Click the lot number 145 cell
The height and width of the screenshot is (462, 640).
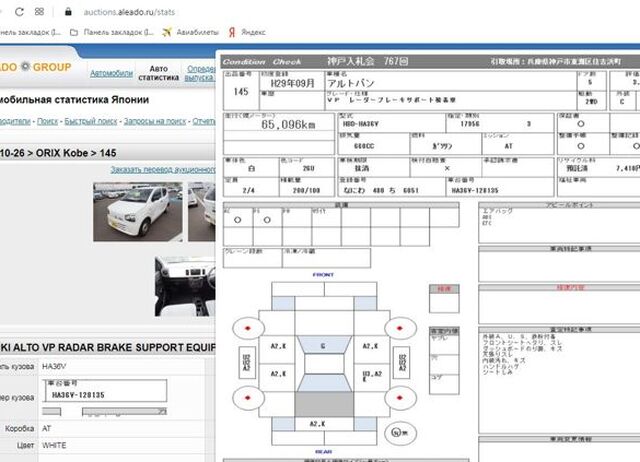(241, 91)
